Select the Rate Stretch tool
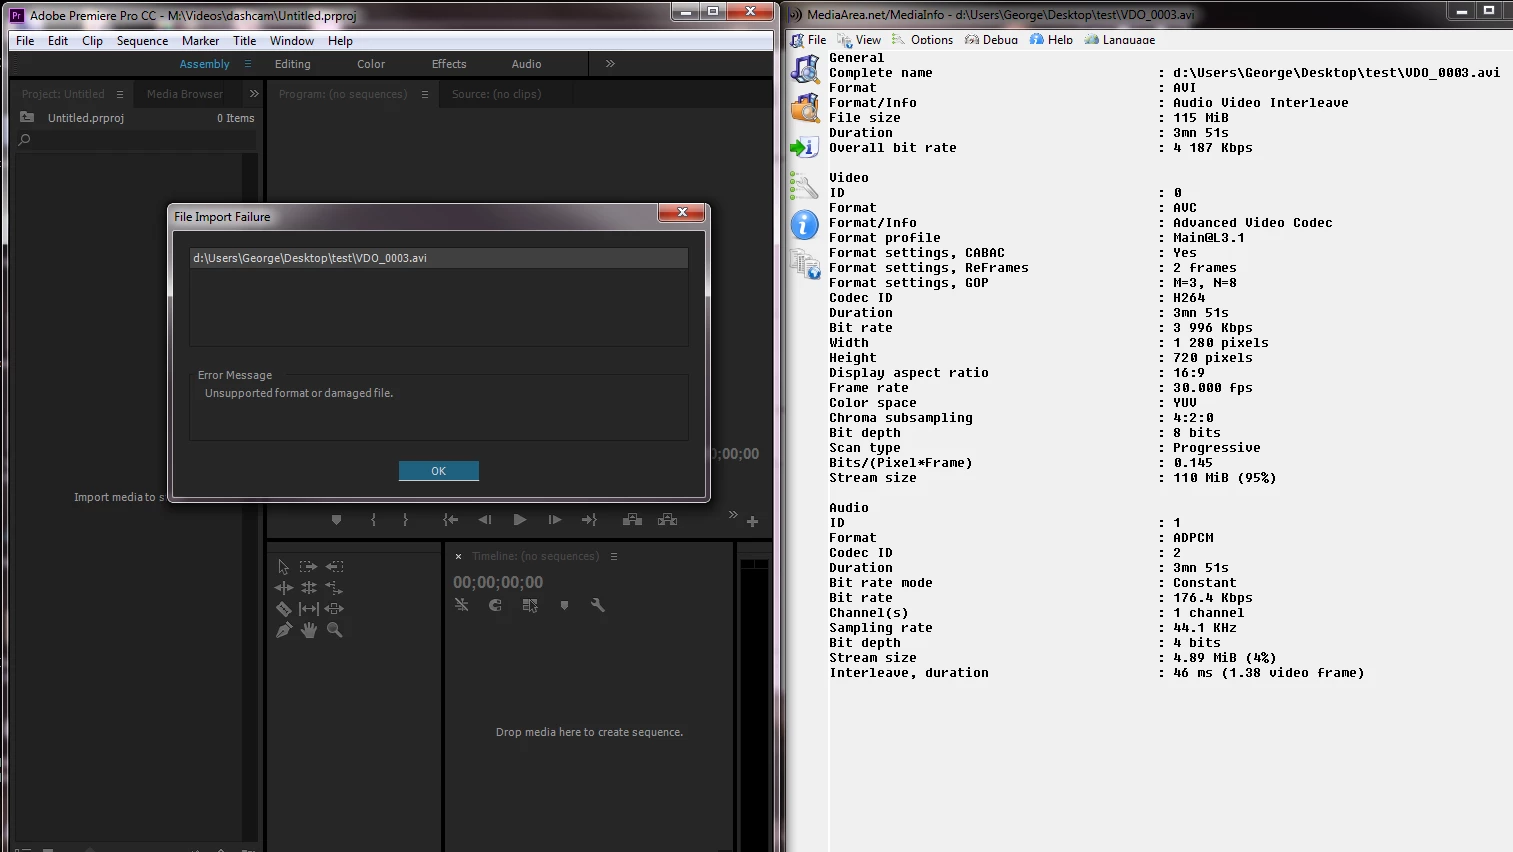1513x852 pixels. tap(334, 588)
